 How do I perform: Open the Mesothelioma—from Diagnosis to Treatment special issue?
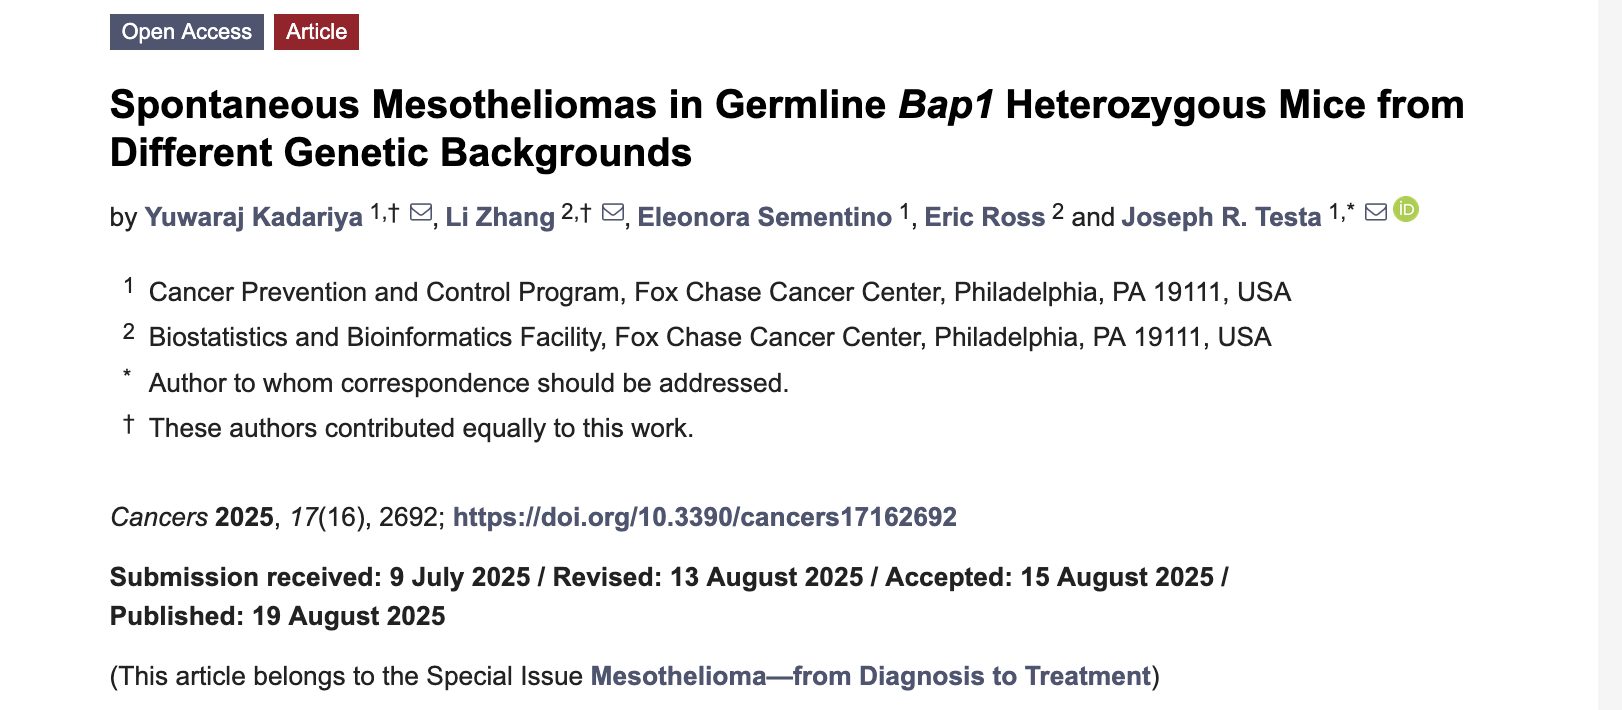coord(870,676)
